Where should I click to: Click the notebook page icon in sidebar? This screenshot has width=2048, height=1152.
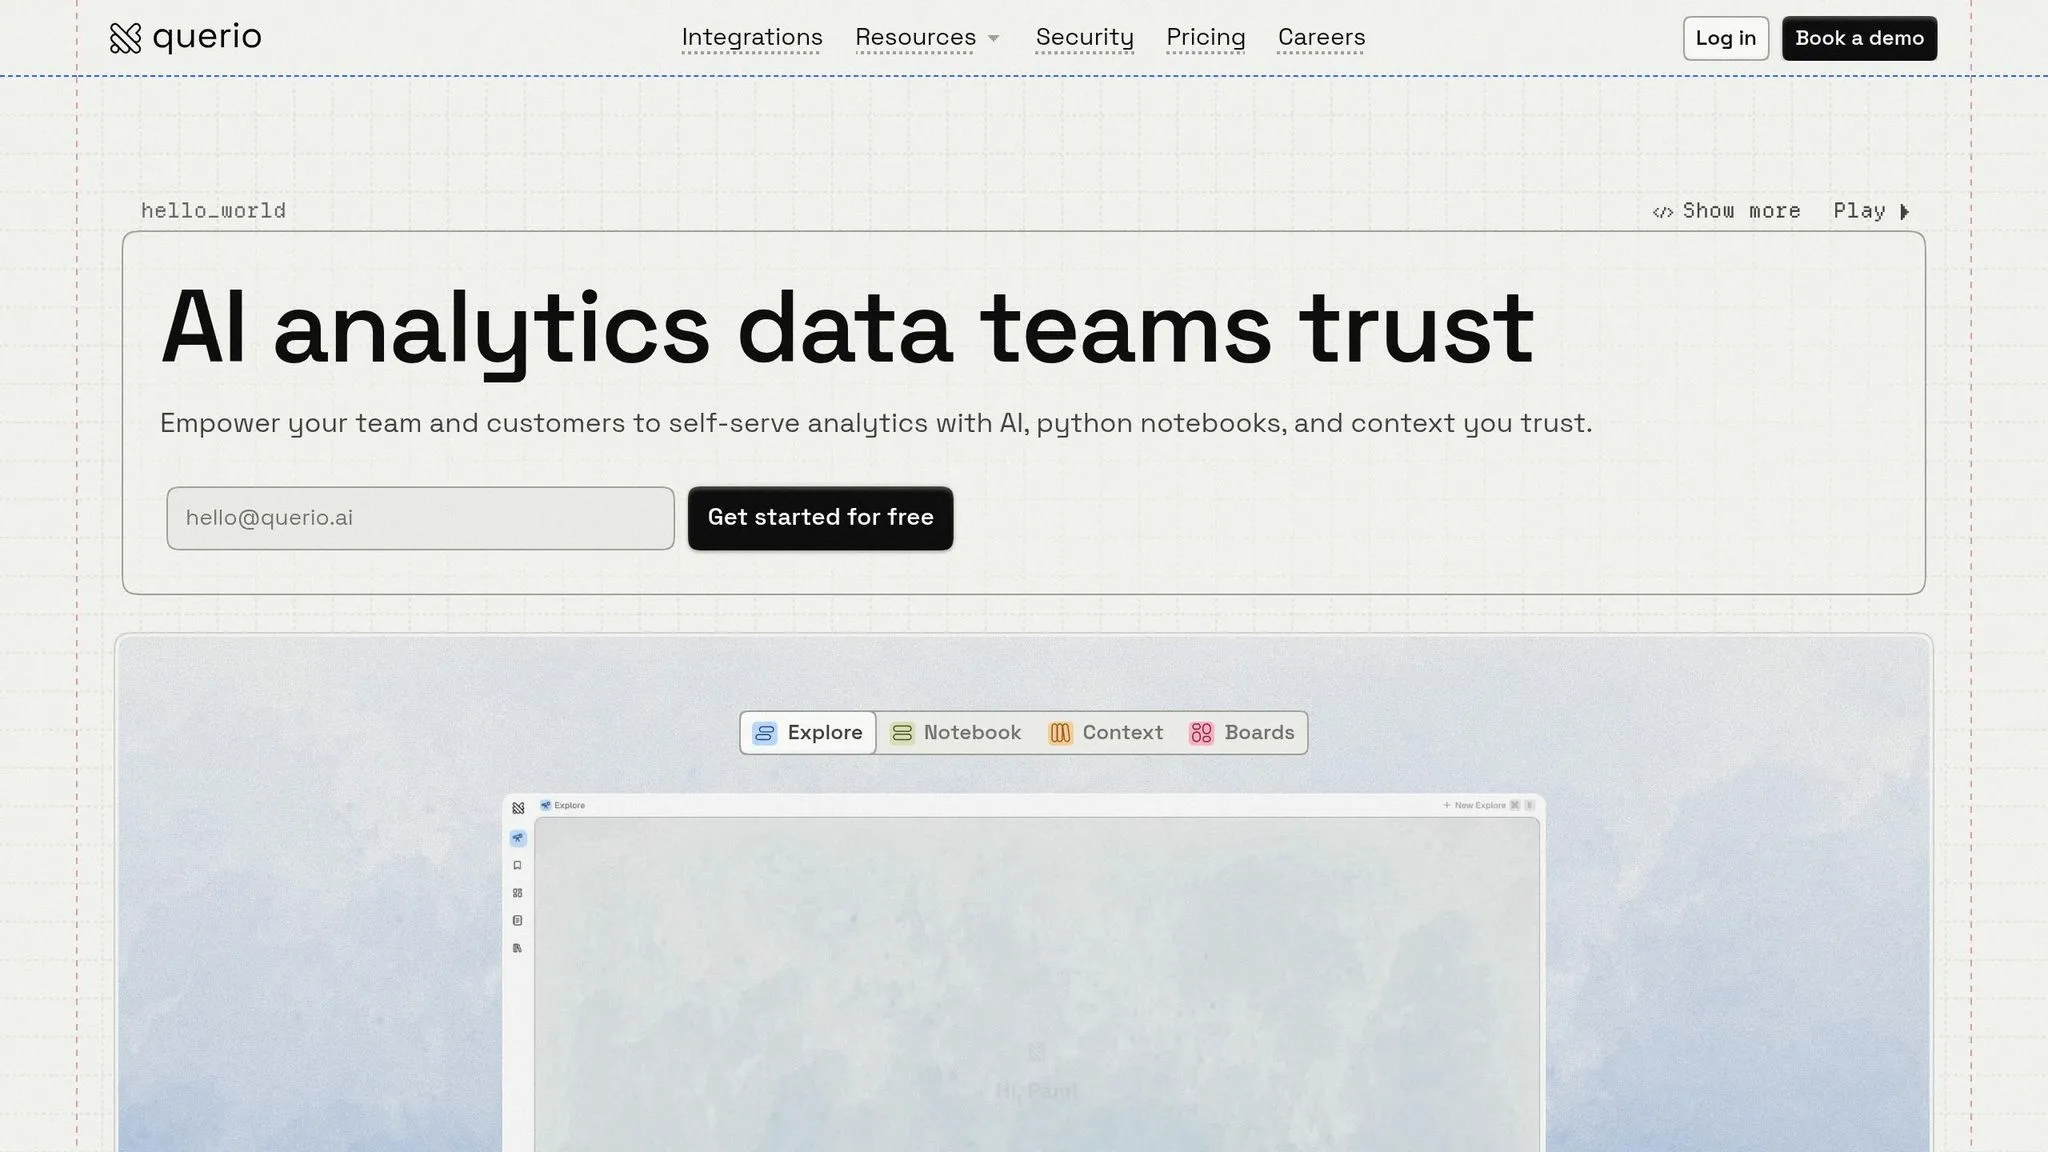click(x=517, y=921)
